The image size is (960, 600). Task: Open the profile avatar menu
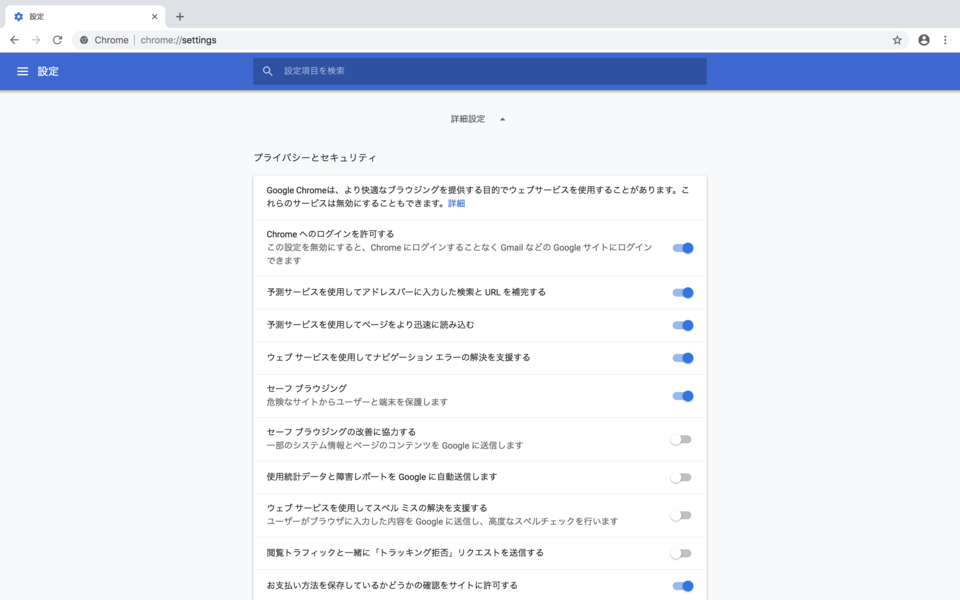[x=924, y=40]
